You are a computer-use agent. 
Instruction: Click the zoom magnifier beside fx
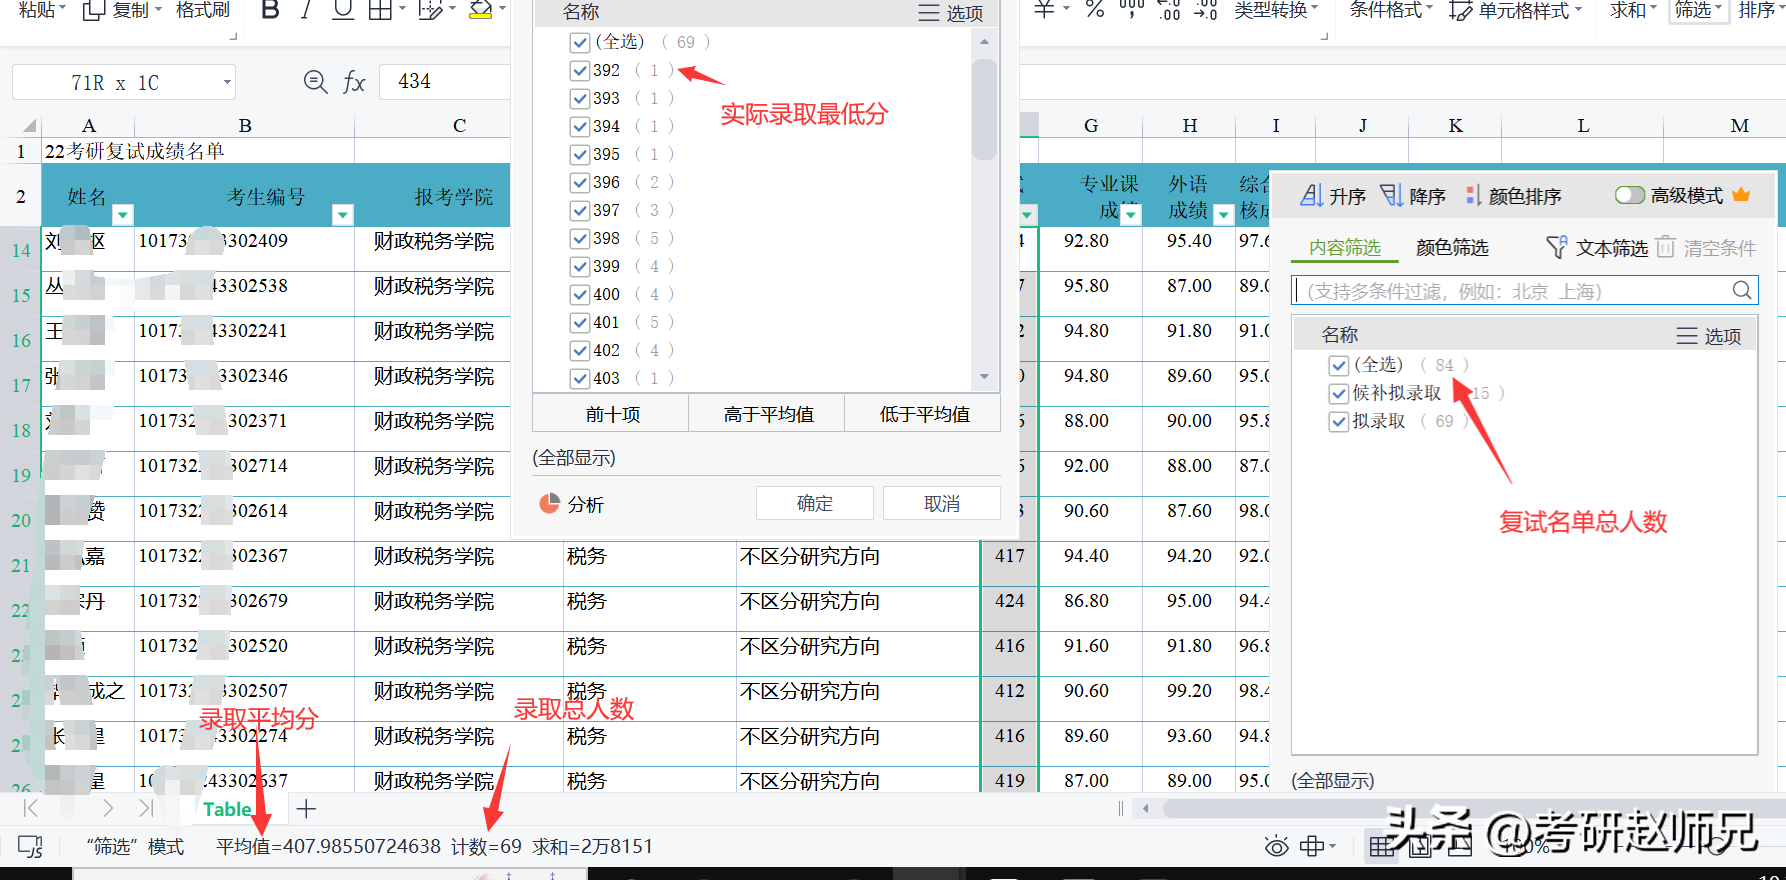point(315,82)
